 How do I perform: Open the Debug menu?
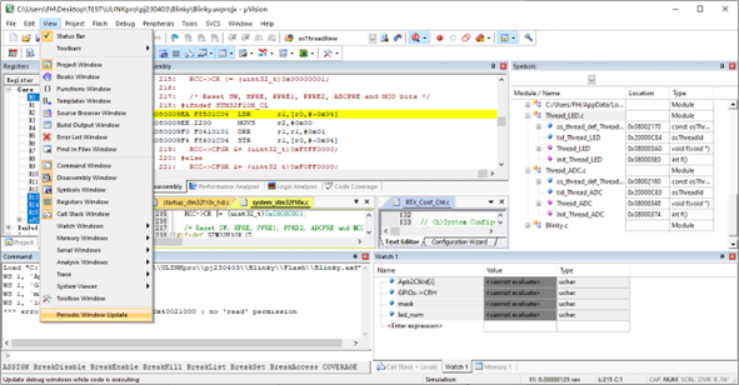point(125,24)
